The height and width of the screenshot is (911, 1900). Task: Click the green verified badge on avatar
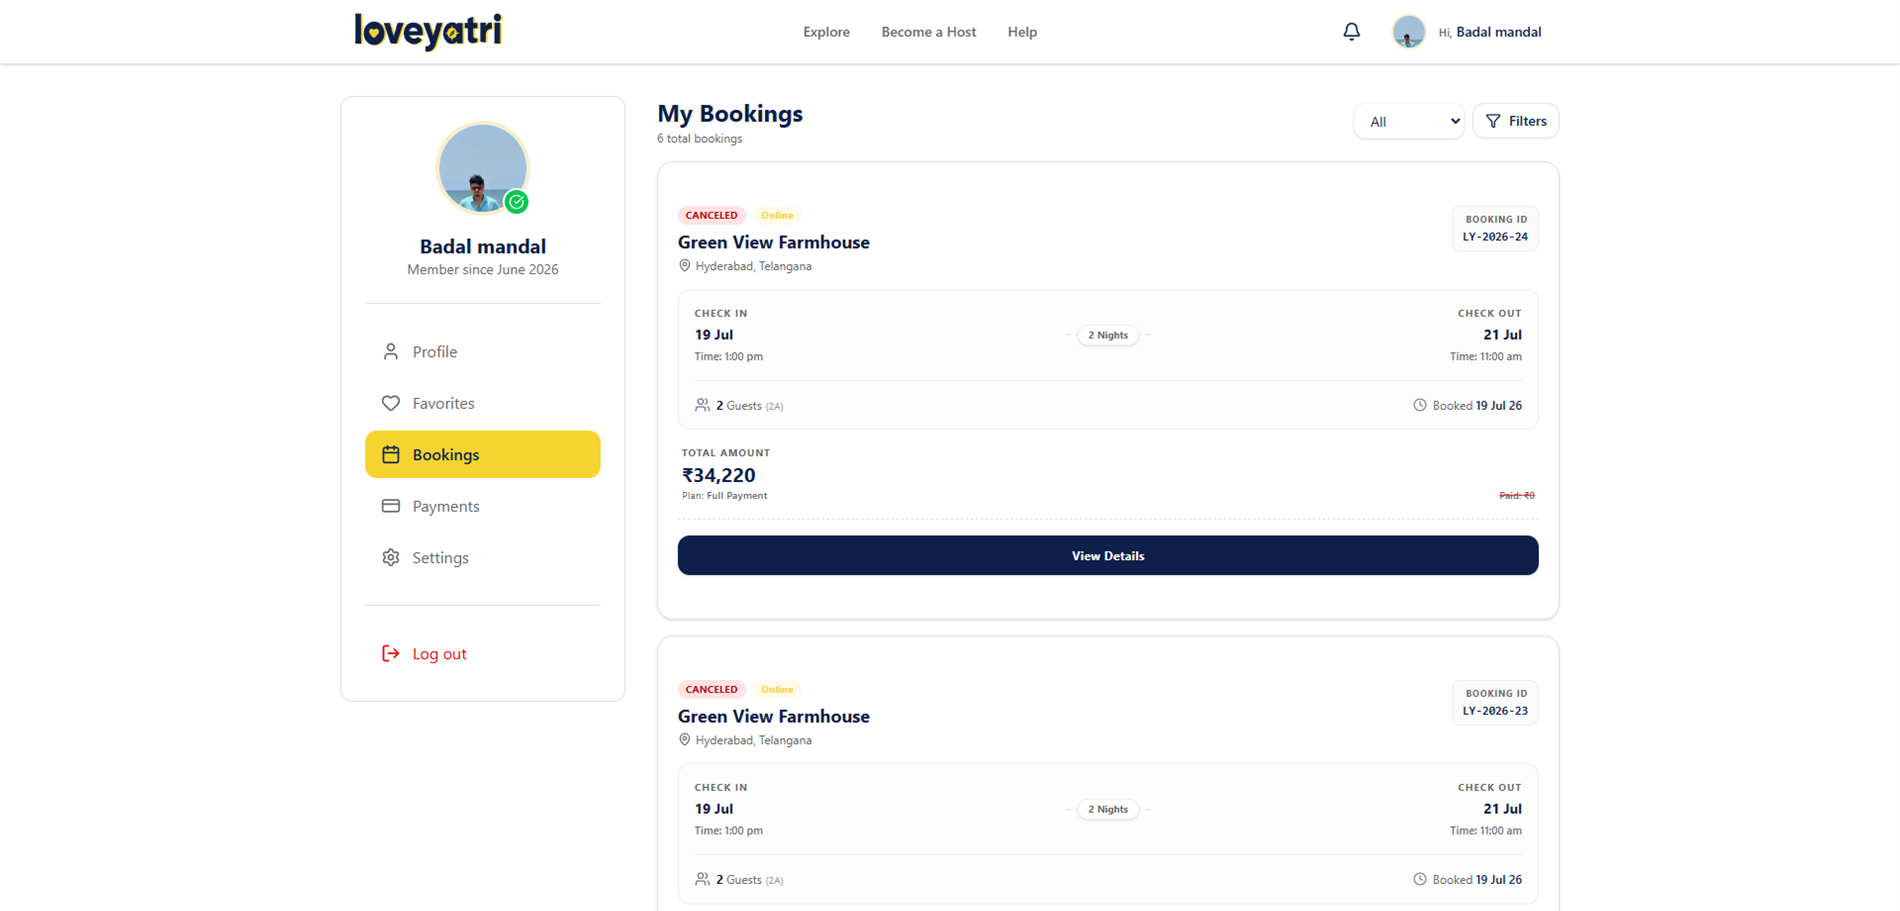tap(516, 202)
